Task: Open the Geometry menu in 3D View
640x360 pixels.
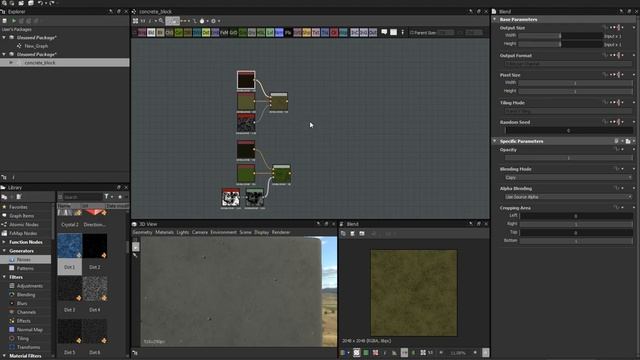Action: [x=142, y=232]
